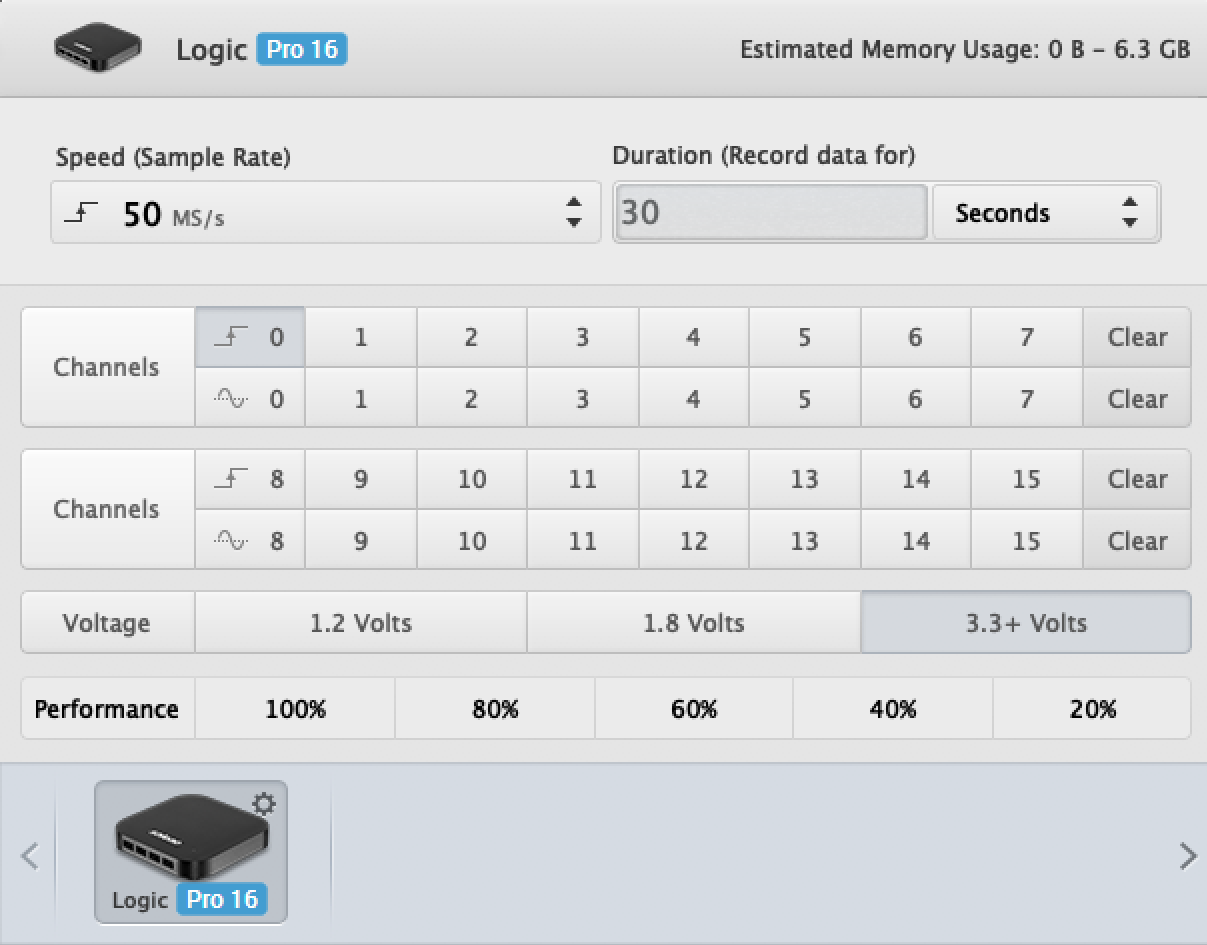Viewport: 1207px width, 945px height.
Task: Enable analog channel 9
Action: click(361, 540)
